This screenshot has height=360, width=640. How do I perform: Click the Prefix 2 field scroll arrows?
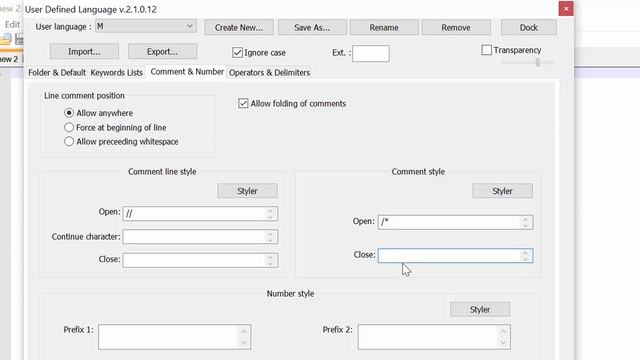point(503,337)
